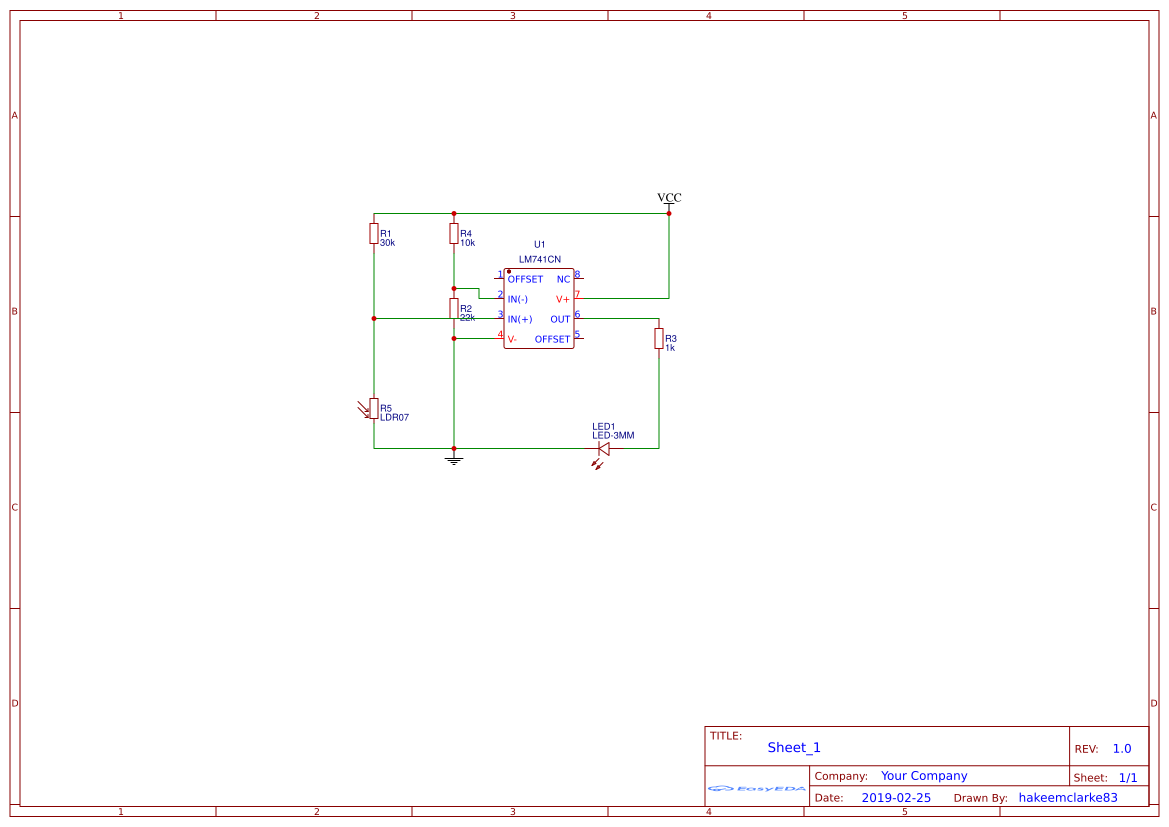Select the Sheet_1 title text
The image size is (1169, 827).
tap(793, 747)
